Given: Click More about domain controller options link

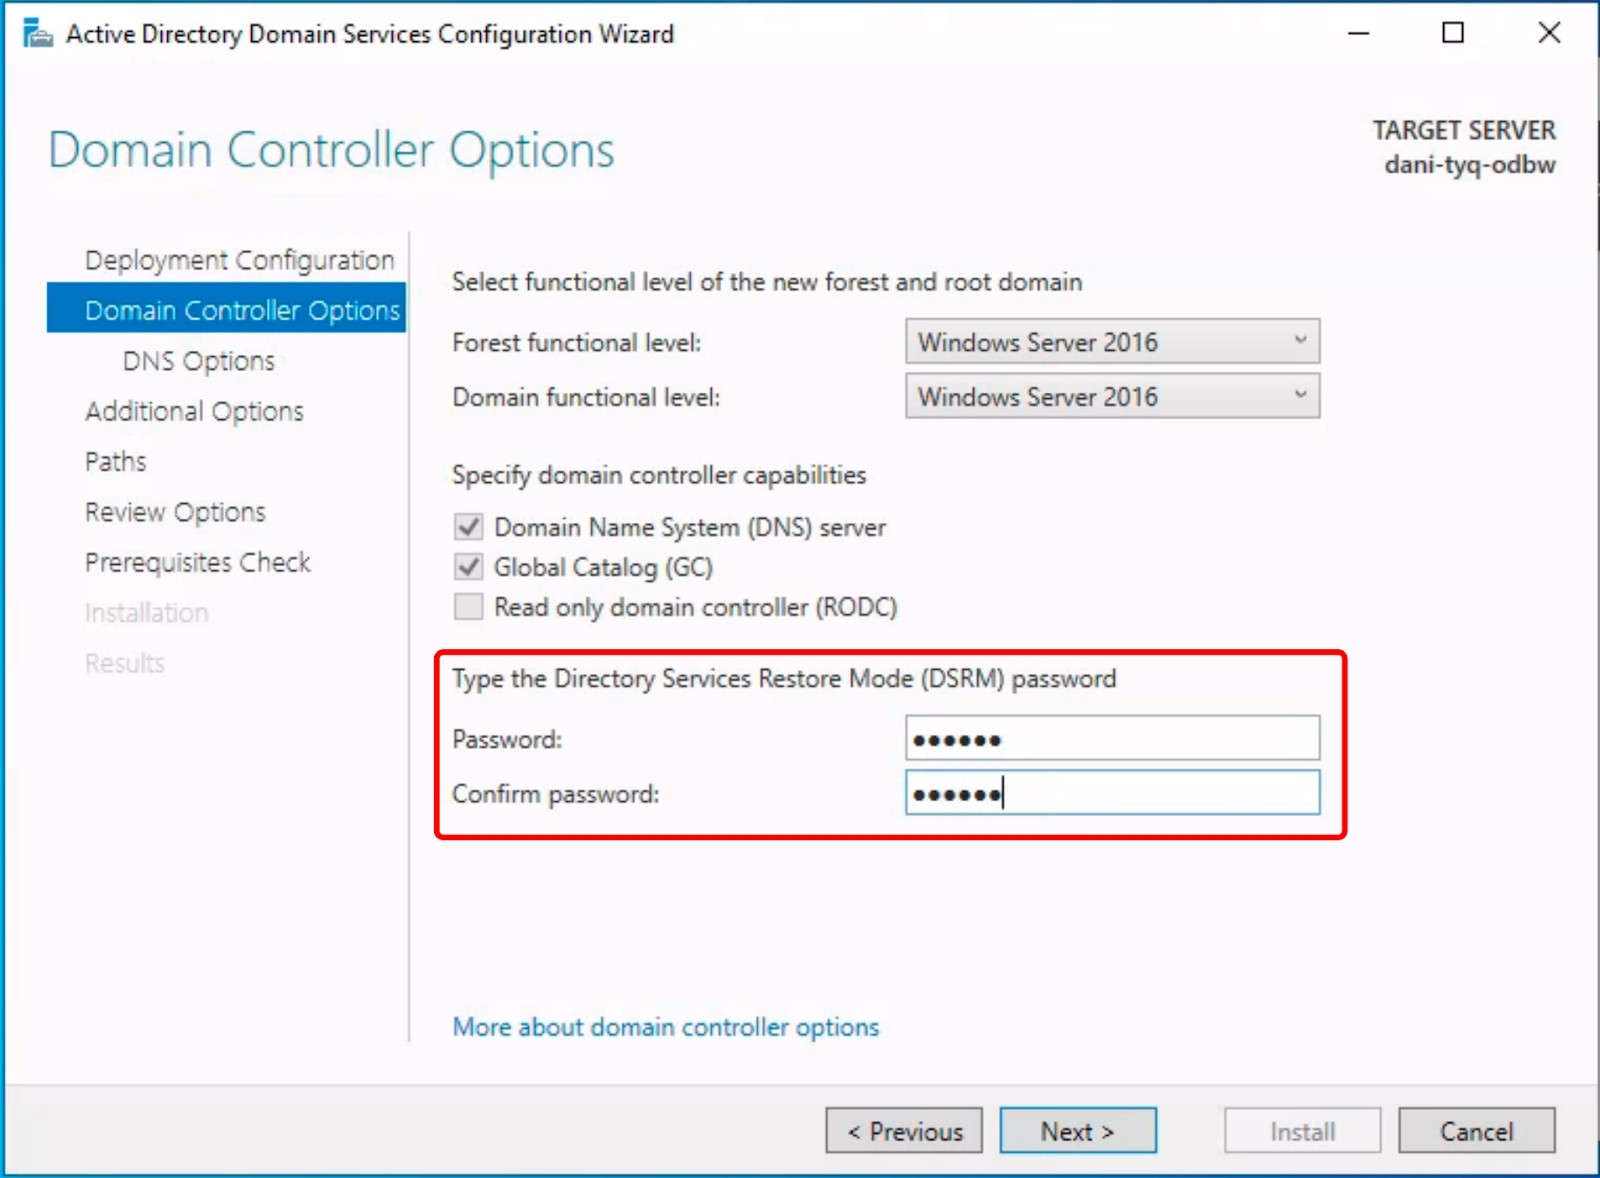Looking at the screenshot, I should (665, 1027).
